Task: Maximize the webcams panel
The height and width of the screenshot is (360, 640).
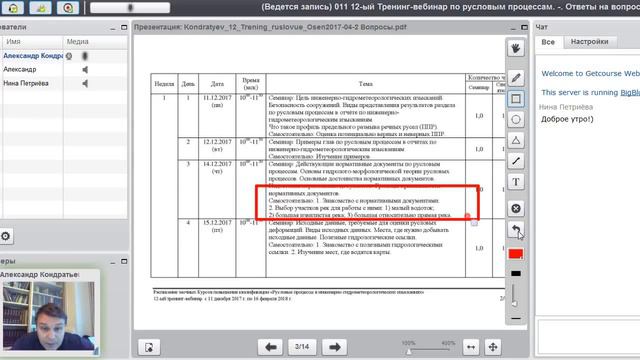Action: [124, 261]
